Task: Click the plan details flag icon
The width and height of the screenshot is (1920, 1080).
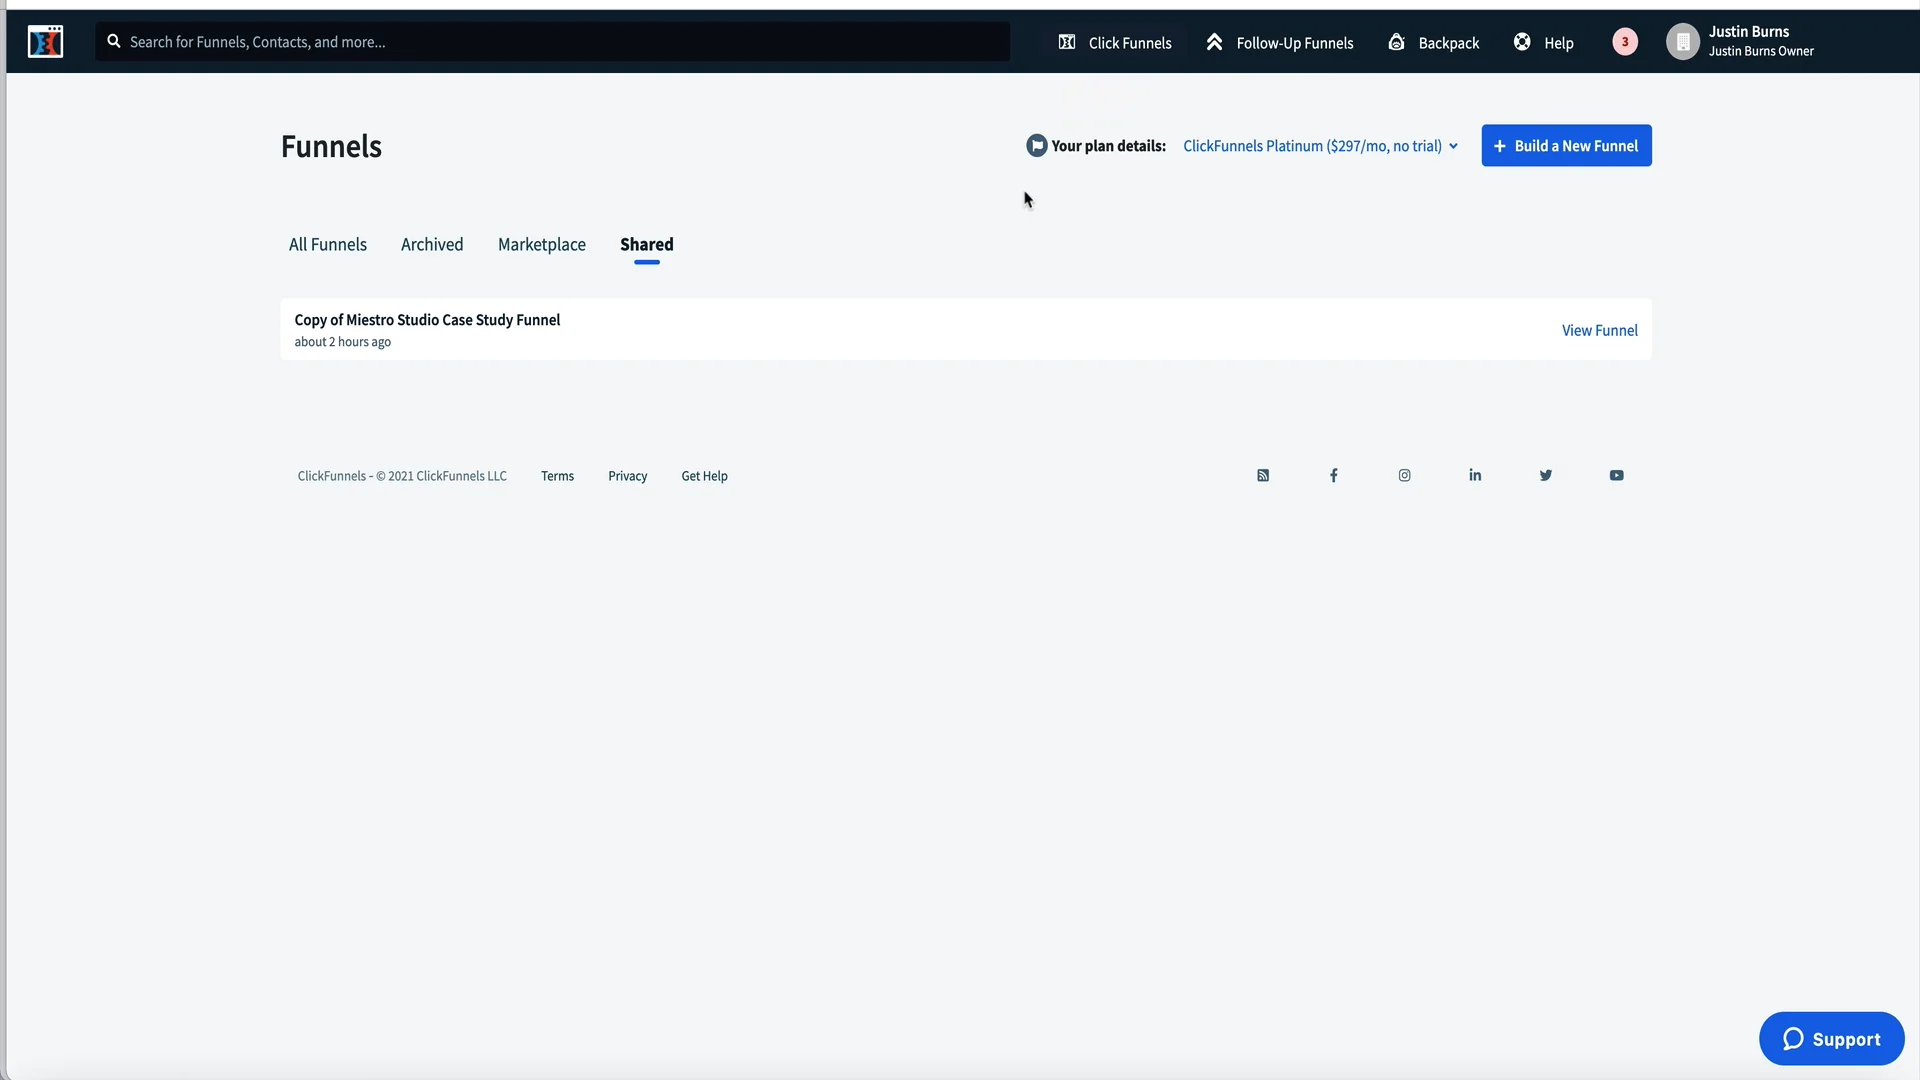Action: [1037, 146]
